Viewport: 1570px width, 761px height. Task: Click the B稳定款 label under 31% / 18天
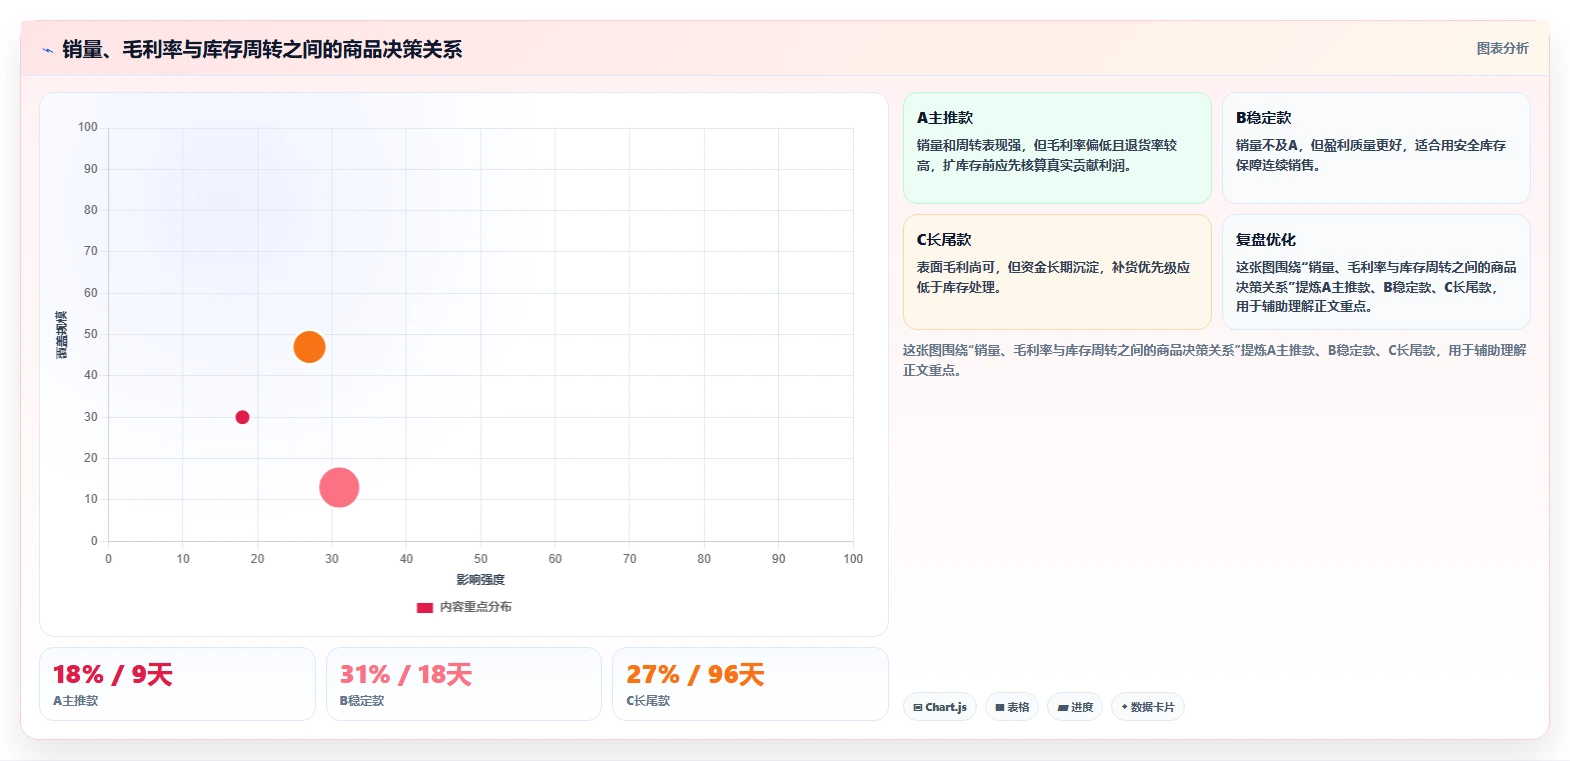click(x=362, y=701)
